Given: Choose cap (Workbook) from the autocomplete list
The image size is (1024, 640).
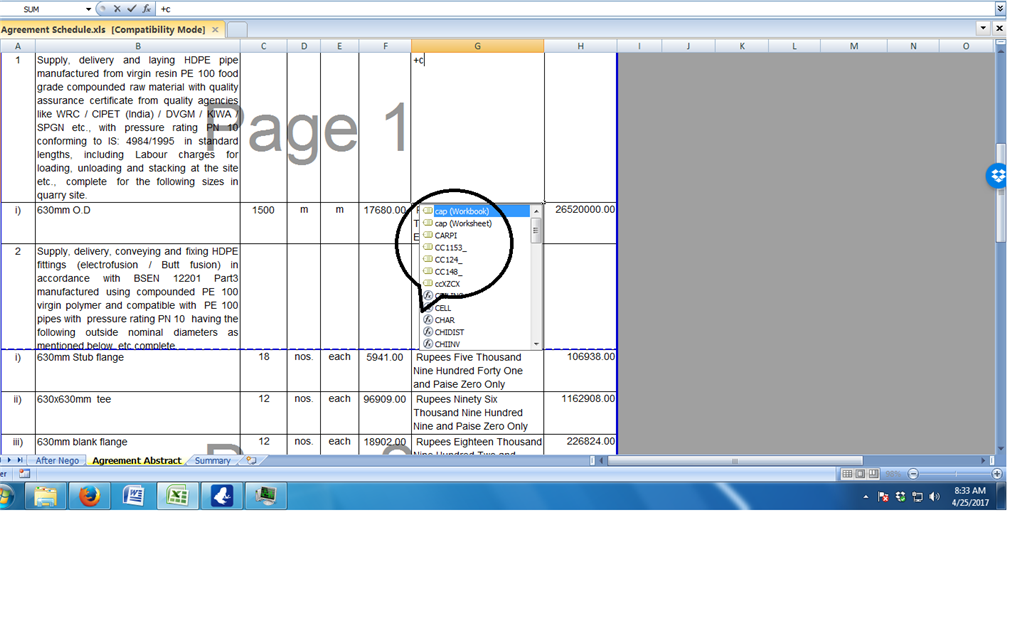Looking at the screenshot, I should coord(460,211).
